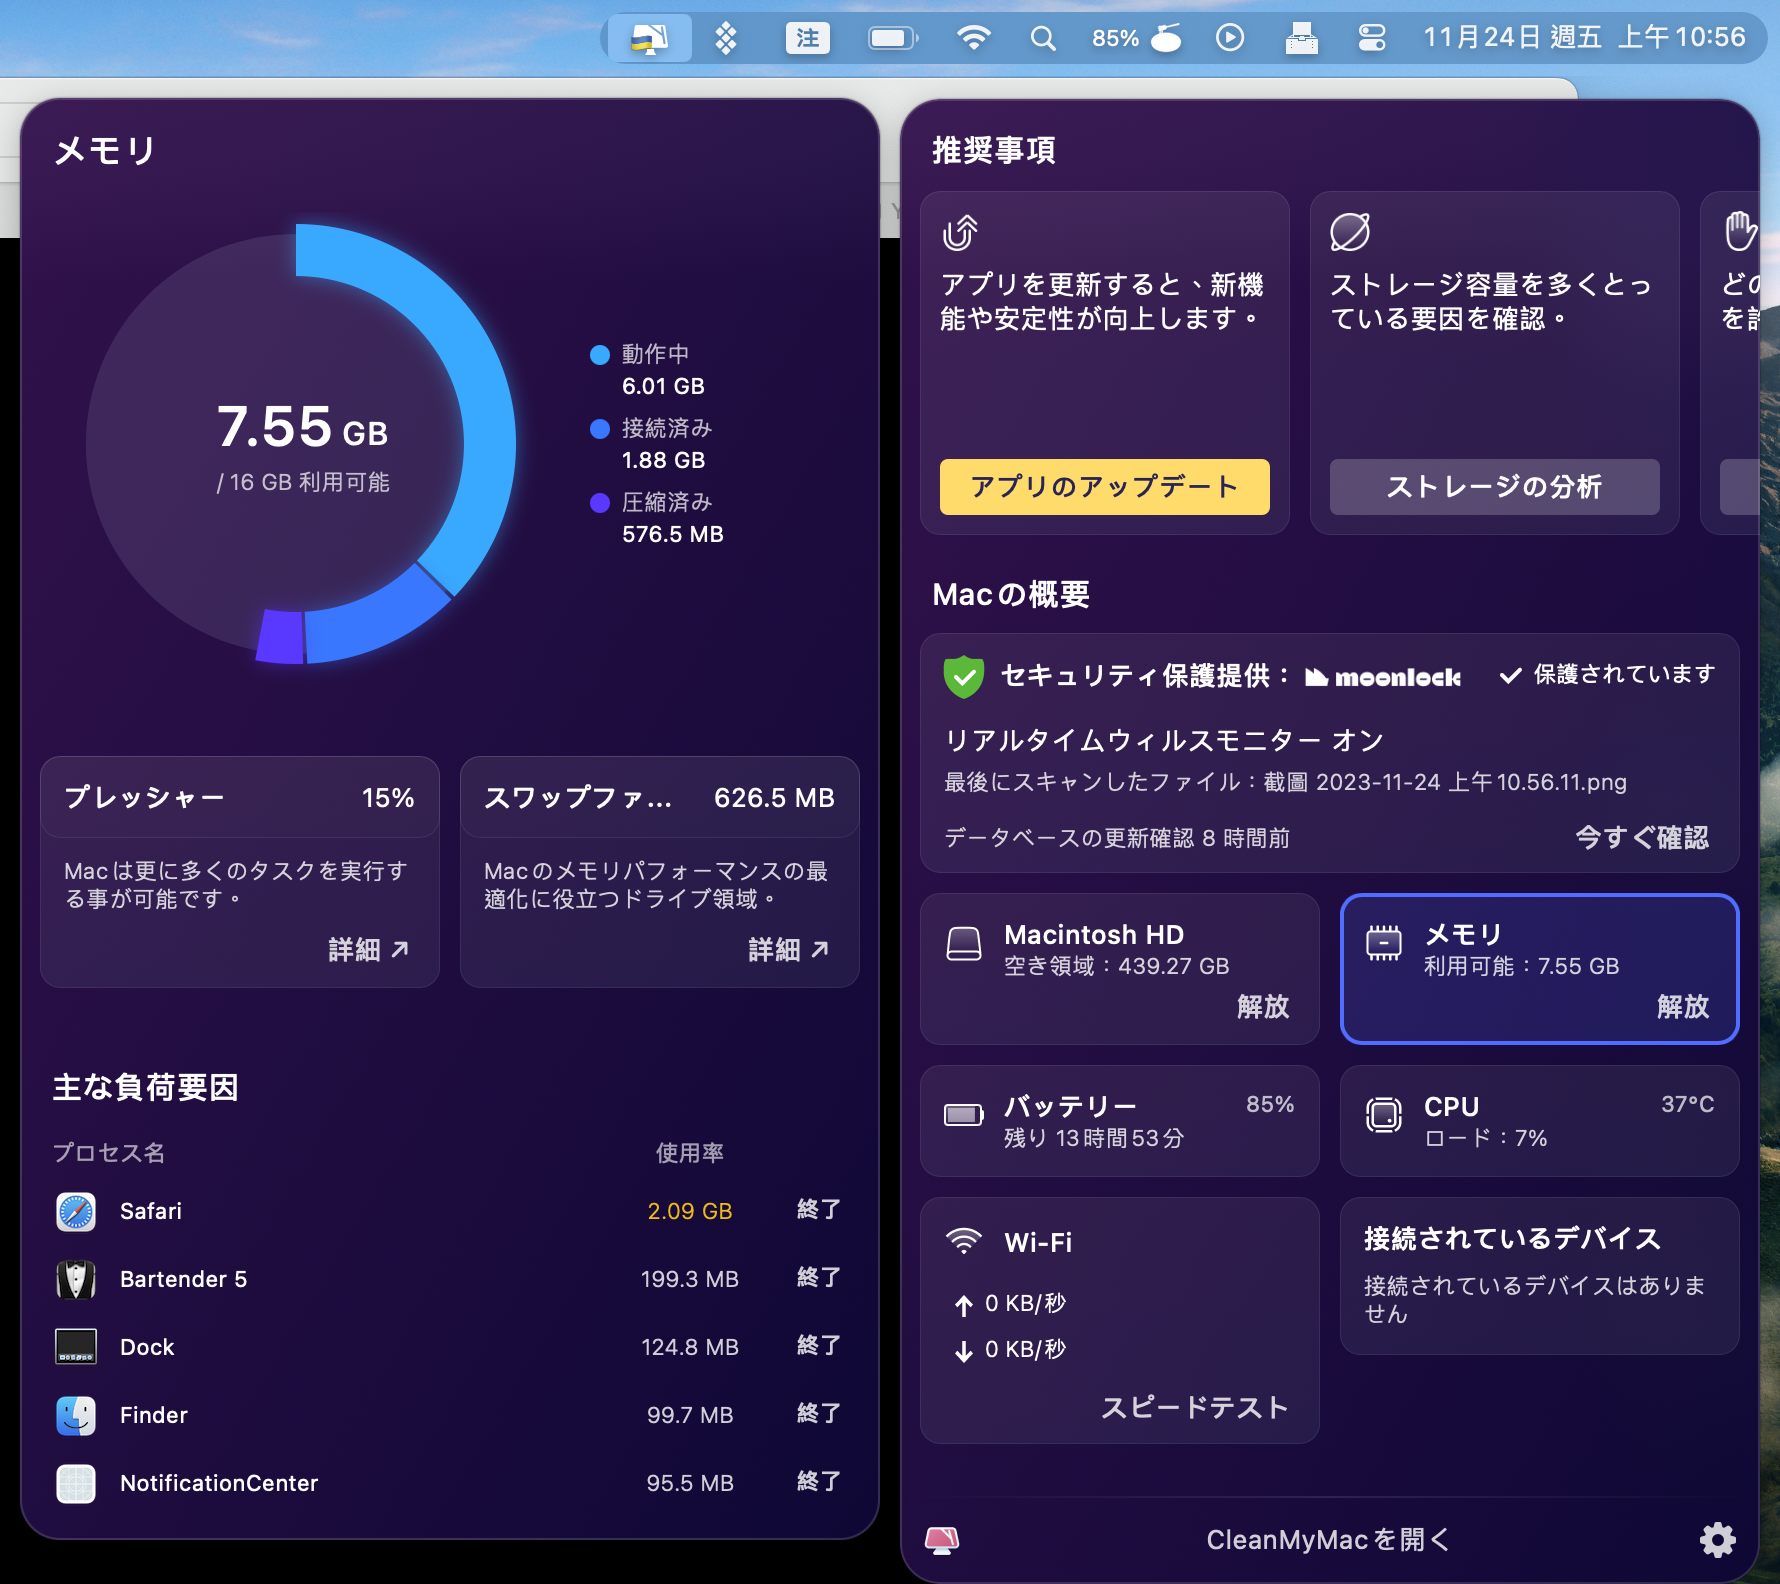Click the ストレージの分析 button

pos(1494,487)
